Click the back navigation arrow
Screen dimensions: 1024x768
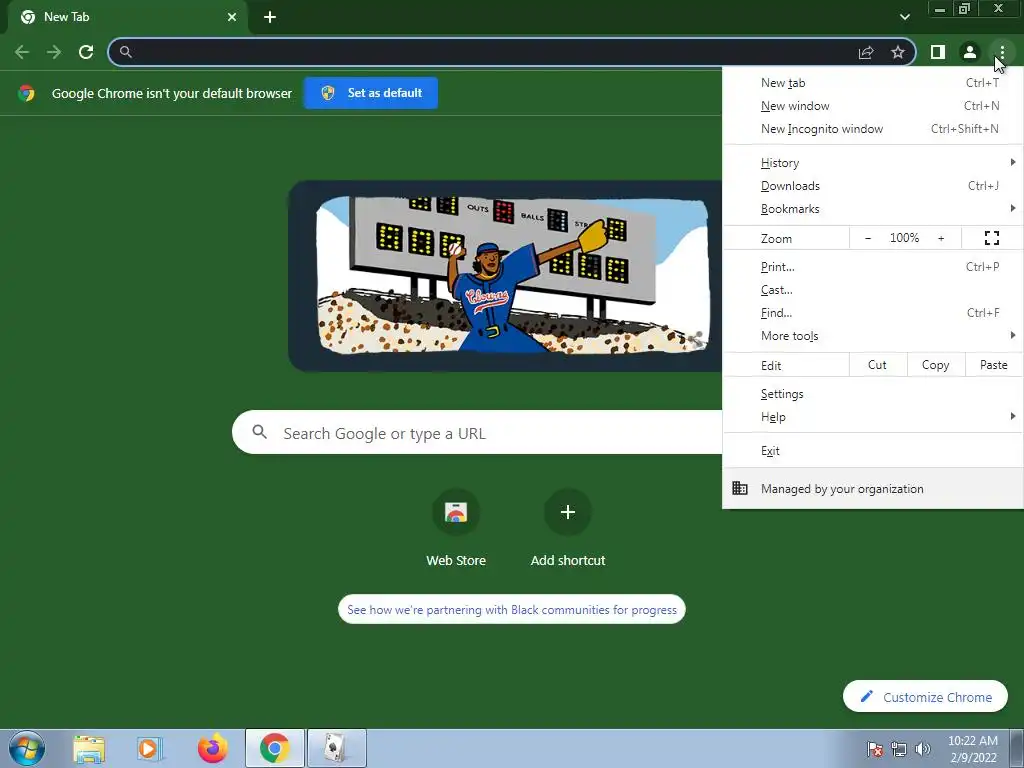pyautogui.click(x=22, y=52)
